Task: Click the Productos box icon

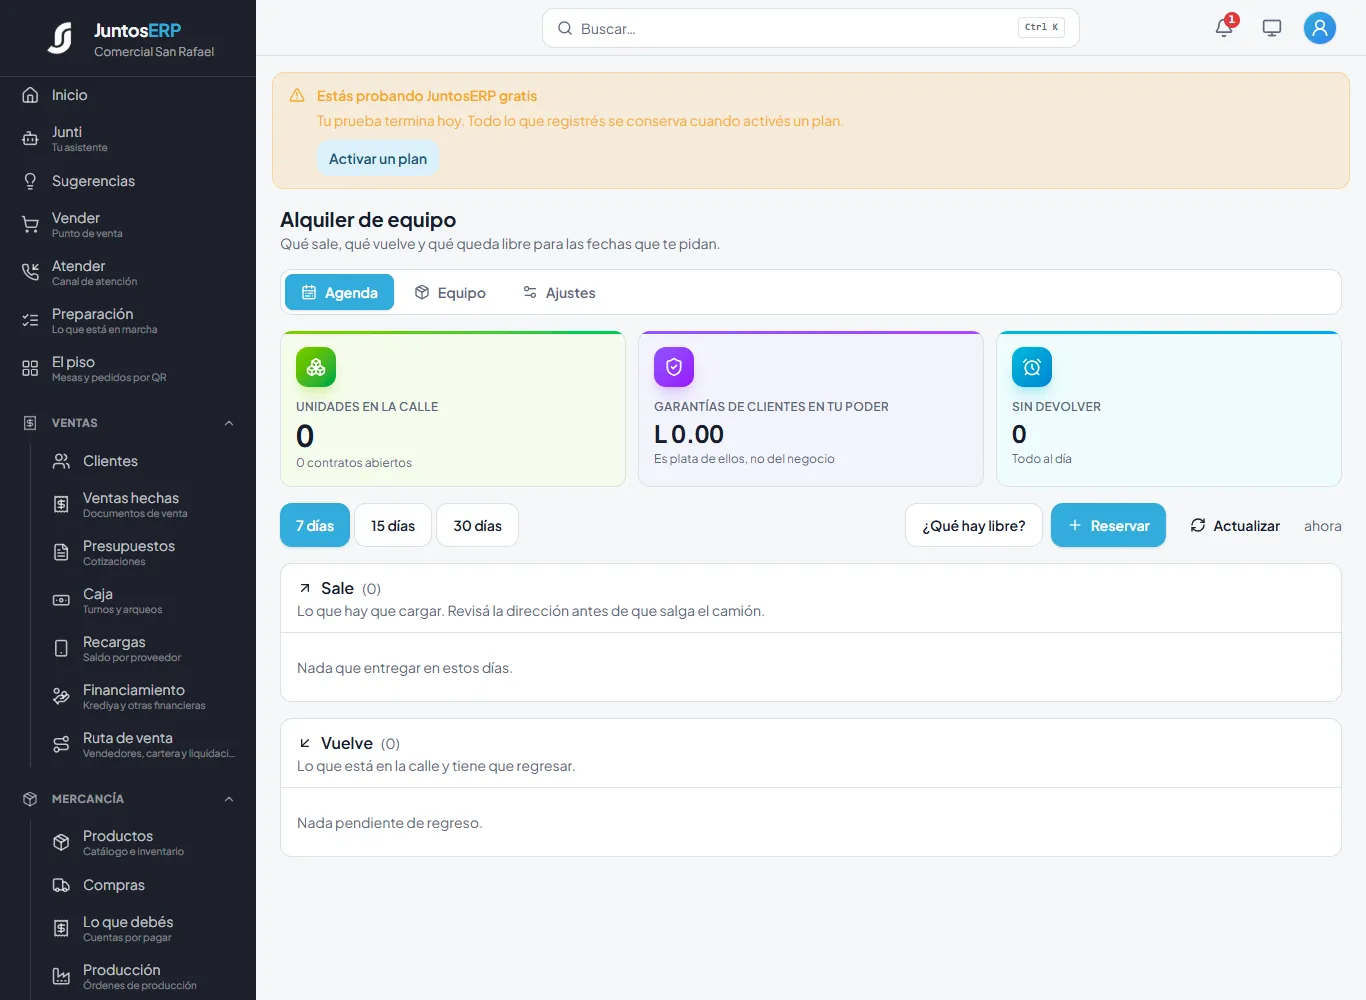Action: pyautogui.click(x=61, y=842)
